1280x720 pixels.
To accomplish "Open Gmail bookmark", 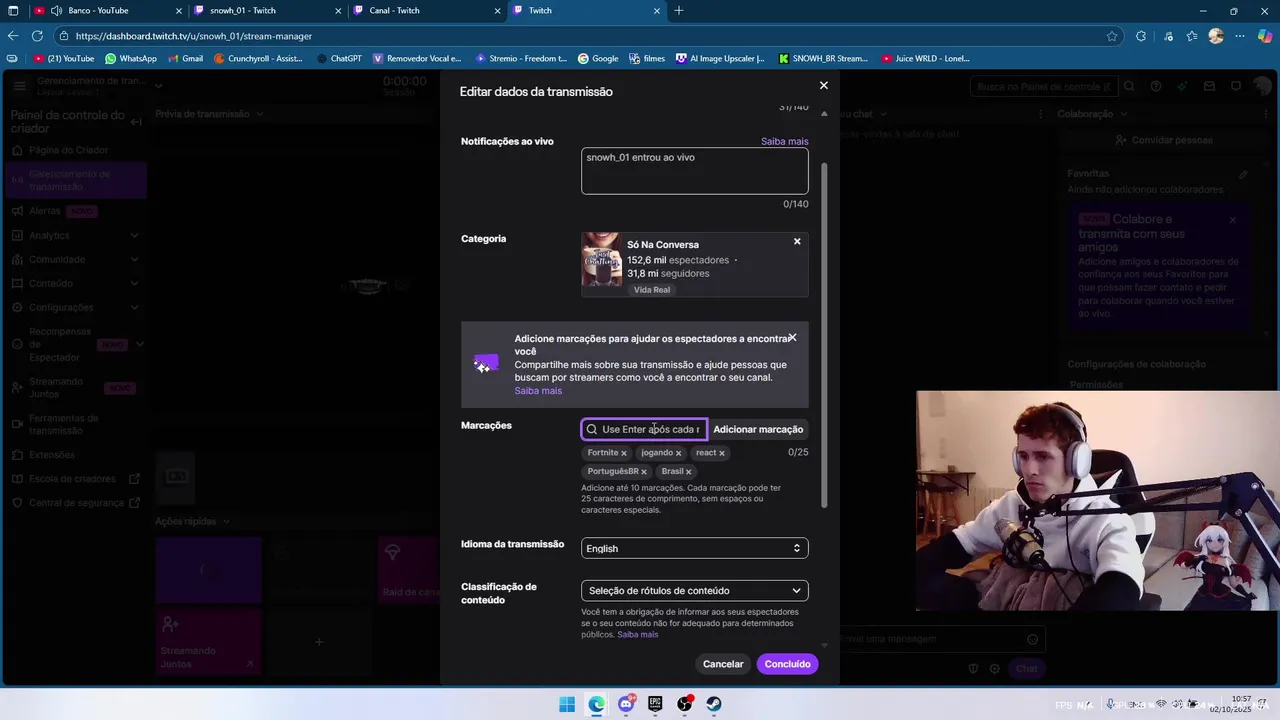I will [x=185, y=59].
